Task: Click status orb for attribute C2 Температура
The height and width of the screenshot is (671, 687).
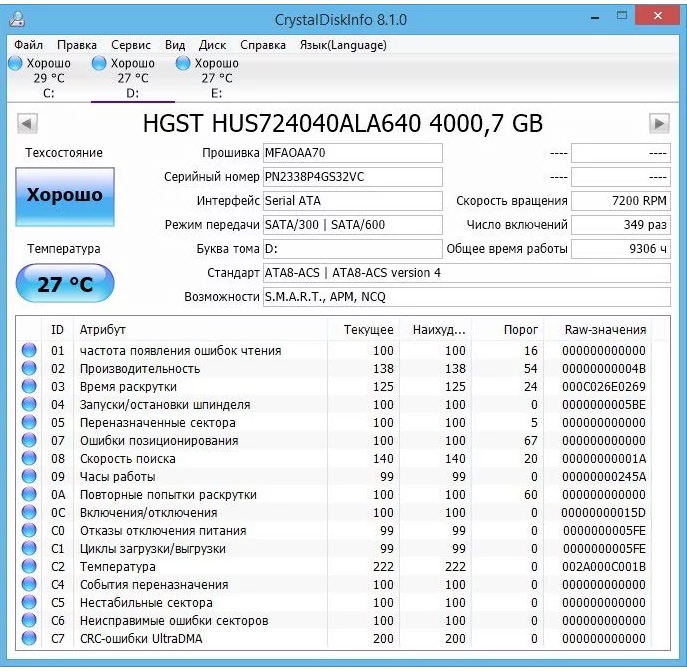Action: pos(29,566)
